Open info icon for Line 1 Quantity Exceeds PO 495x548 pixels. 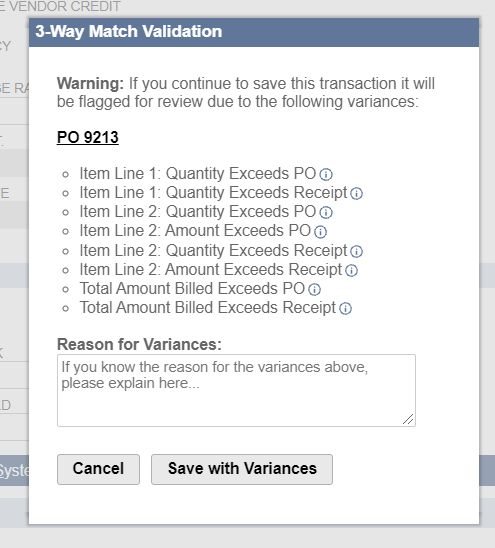(x=326, y=174)
